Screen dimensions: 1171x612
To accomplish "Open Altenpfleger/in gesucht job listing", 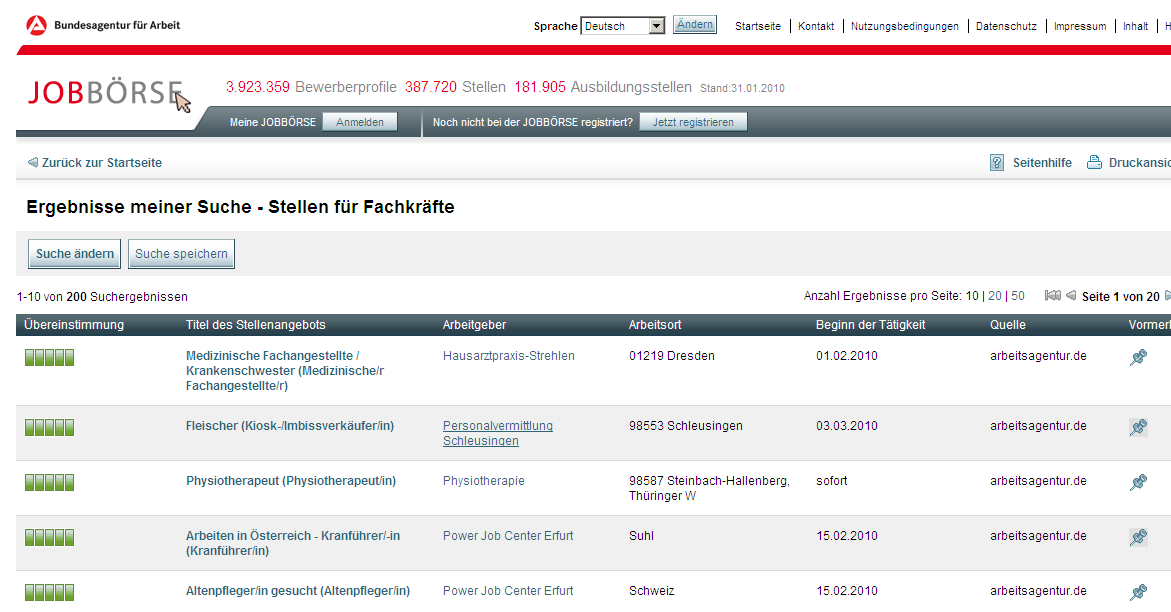I will tap(298, 591).
